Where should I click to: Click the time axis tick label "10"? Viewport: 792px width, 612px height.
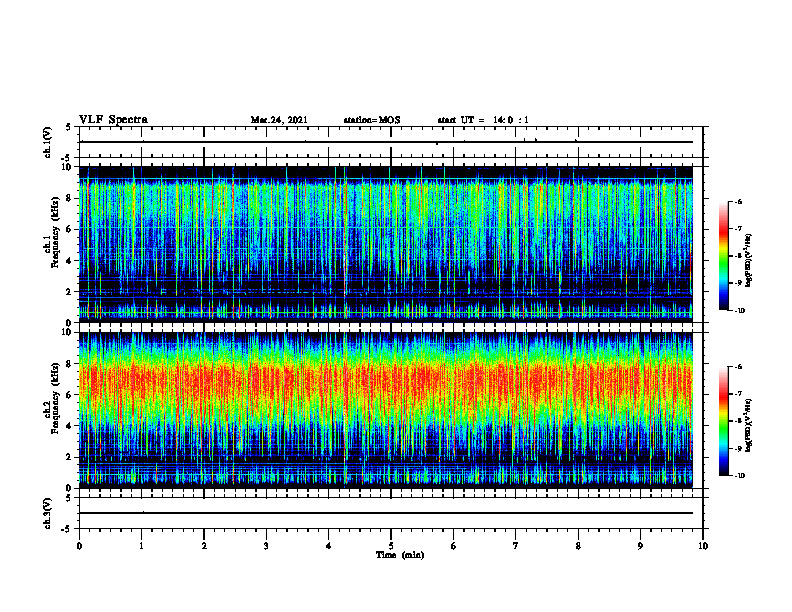coord(703,546)
